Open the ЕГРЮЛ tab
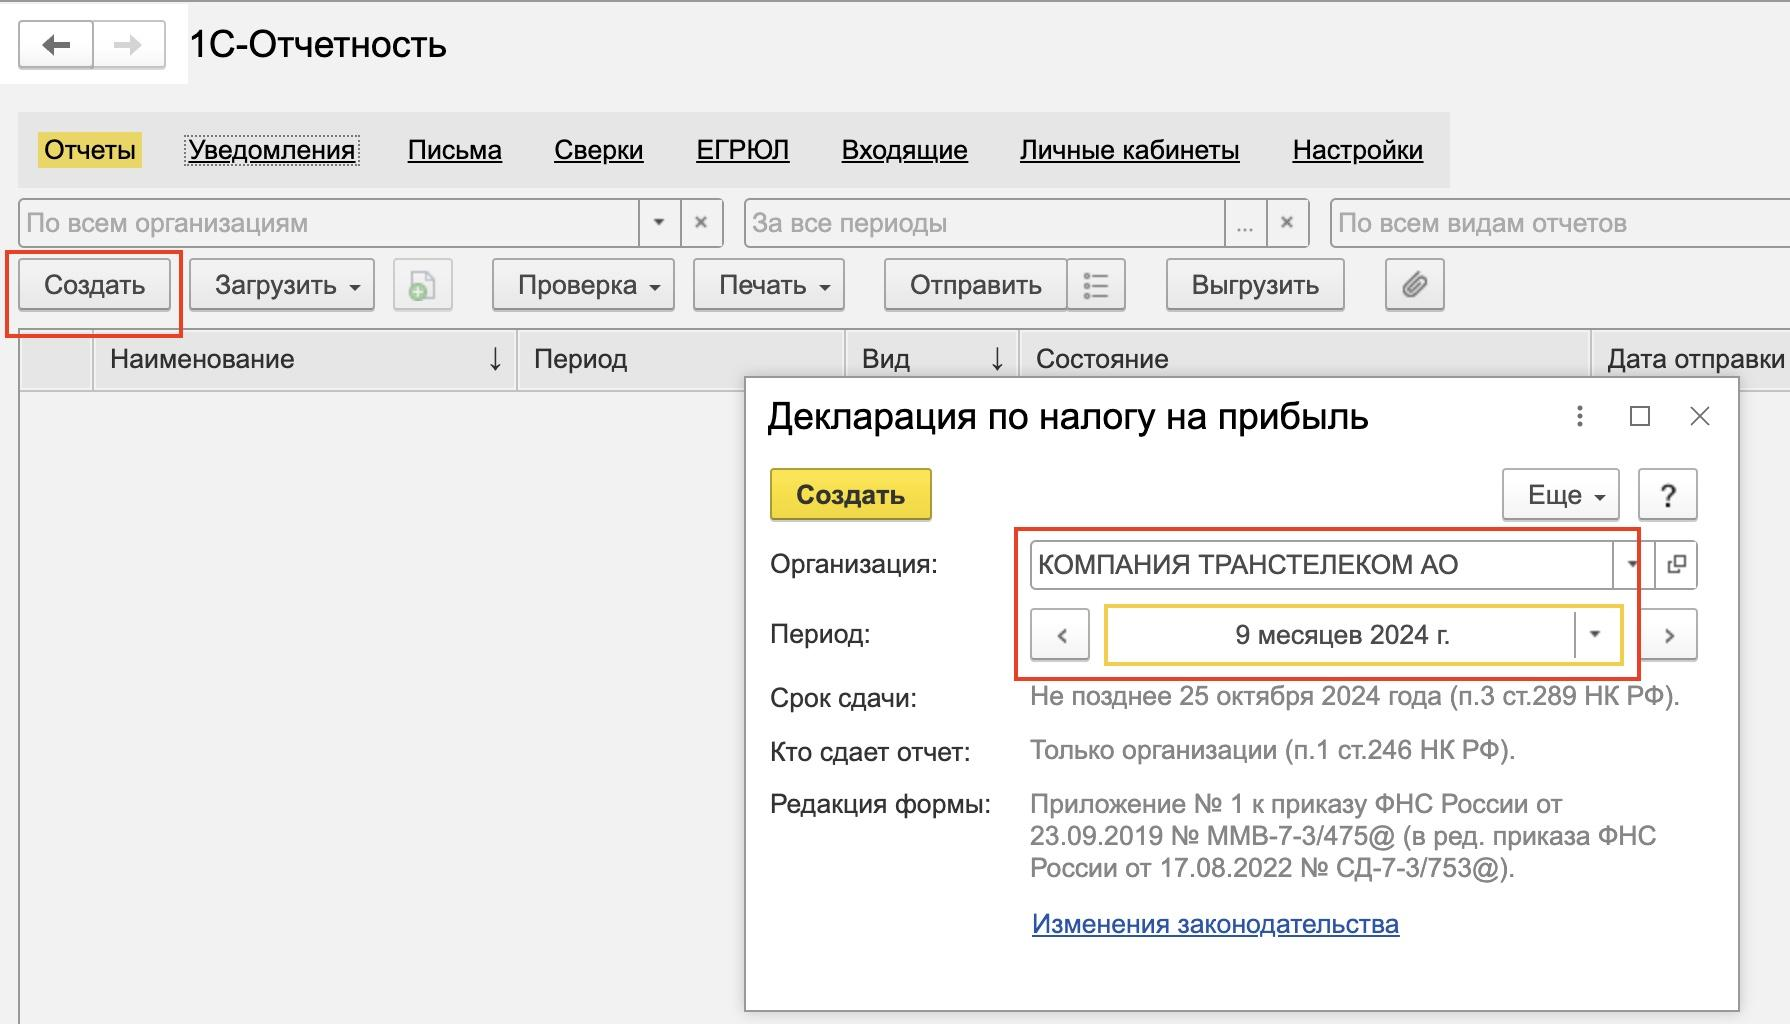This screenshot has height=1024, width=1790. point(743,150)
